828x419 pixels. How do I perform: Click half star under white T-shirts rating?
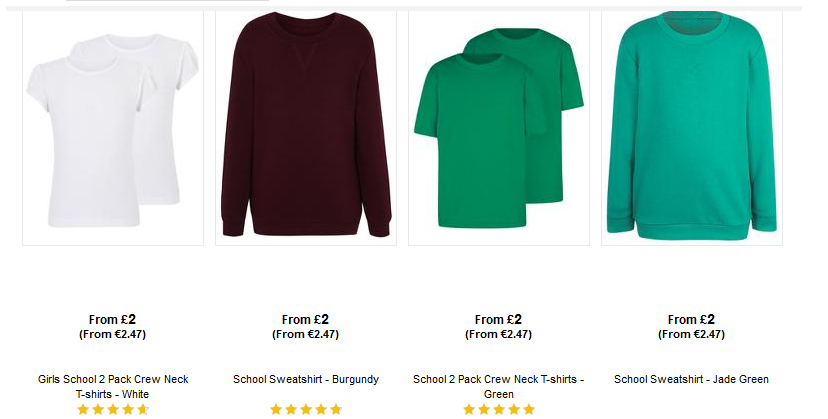click(x=143, y=409)
